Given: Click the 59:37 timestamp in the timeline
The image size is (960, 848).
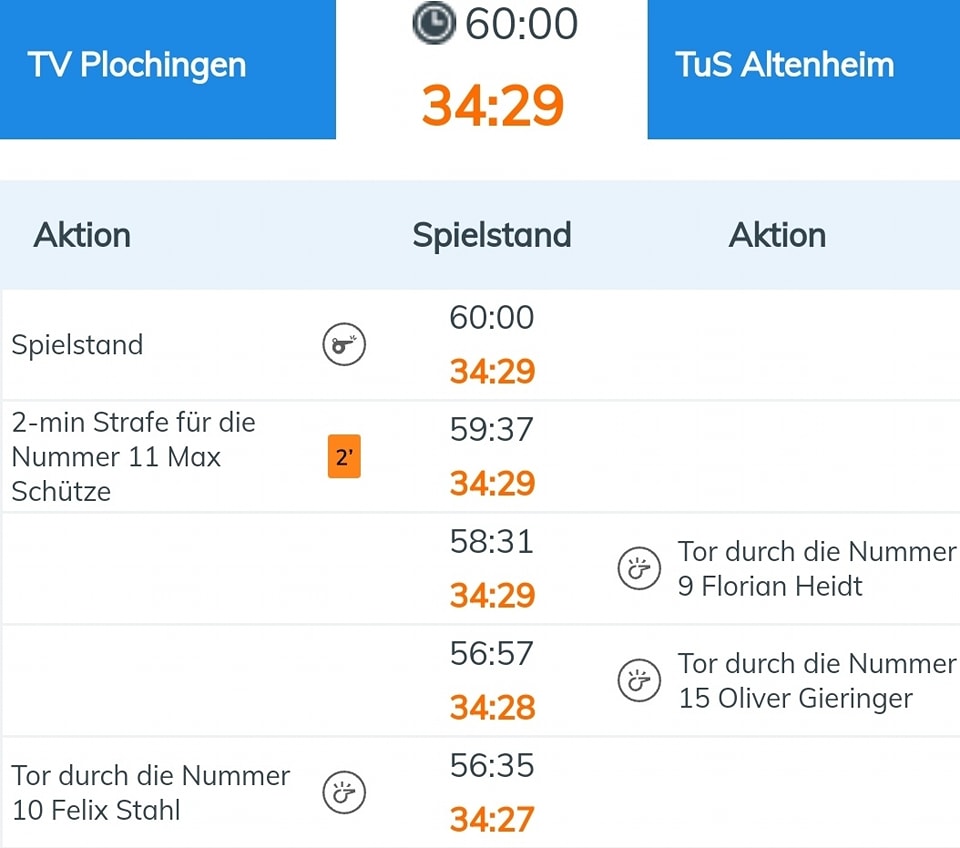Looking at the screenshot, I should [492, 430].
